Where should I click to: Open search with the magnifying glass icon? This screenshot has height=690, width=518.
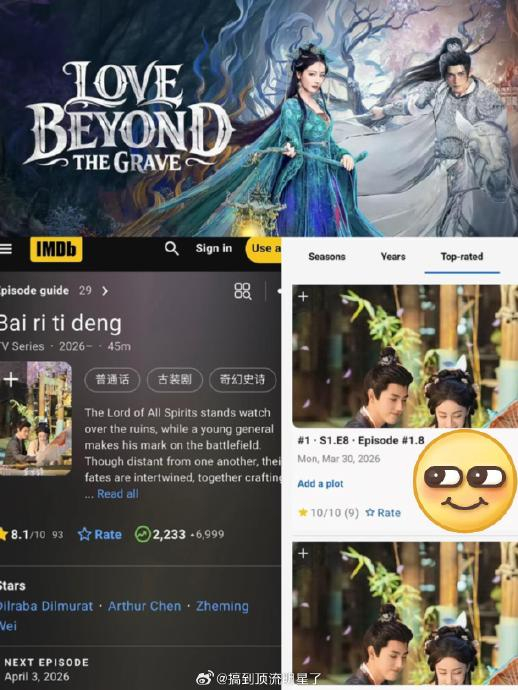(172, 249)
